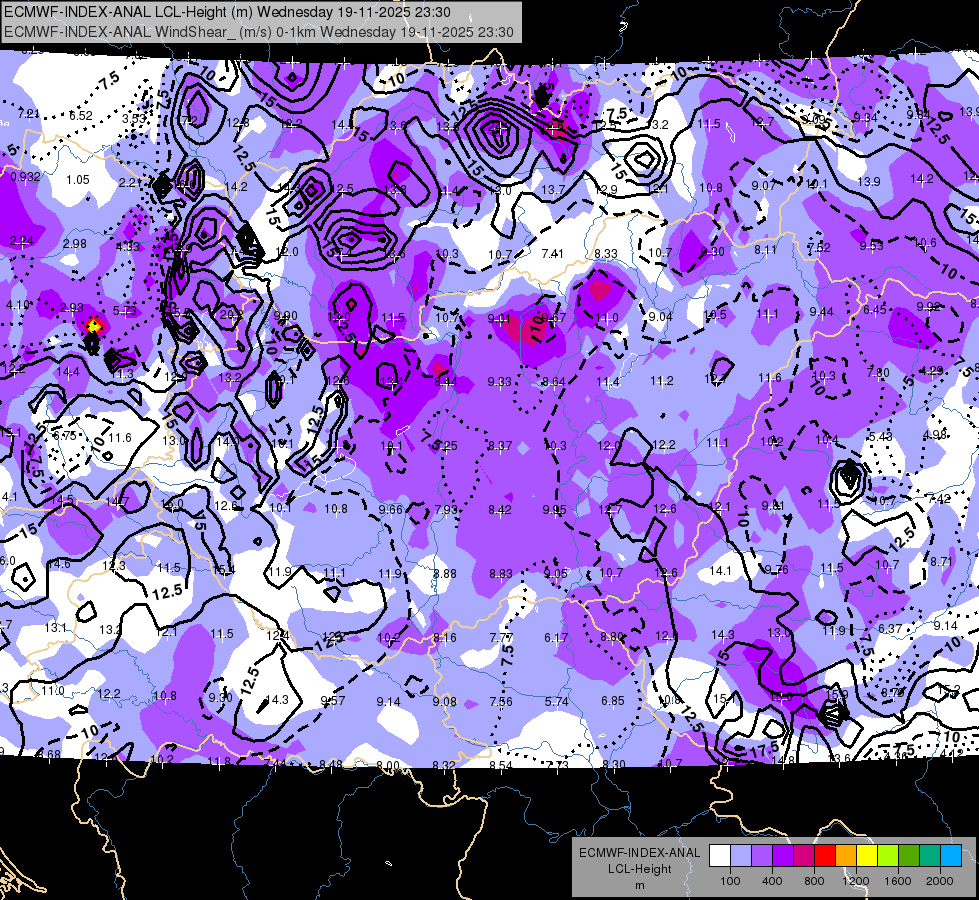
Task: Click the legend tick value '1600'
Action: pos(897,881)
